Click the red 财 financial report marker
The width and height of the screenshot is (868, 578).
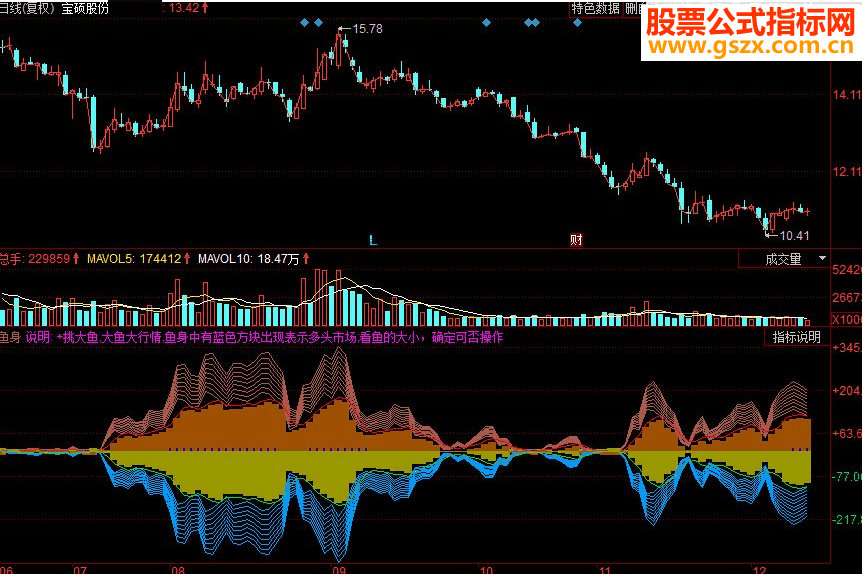[576, 240]
